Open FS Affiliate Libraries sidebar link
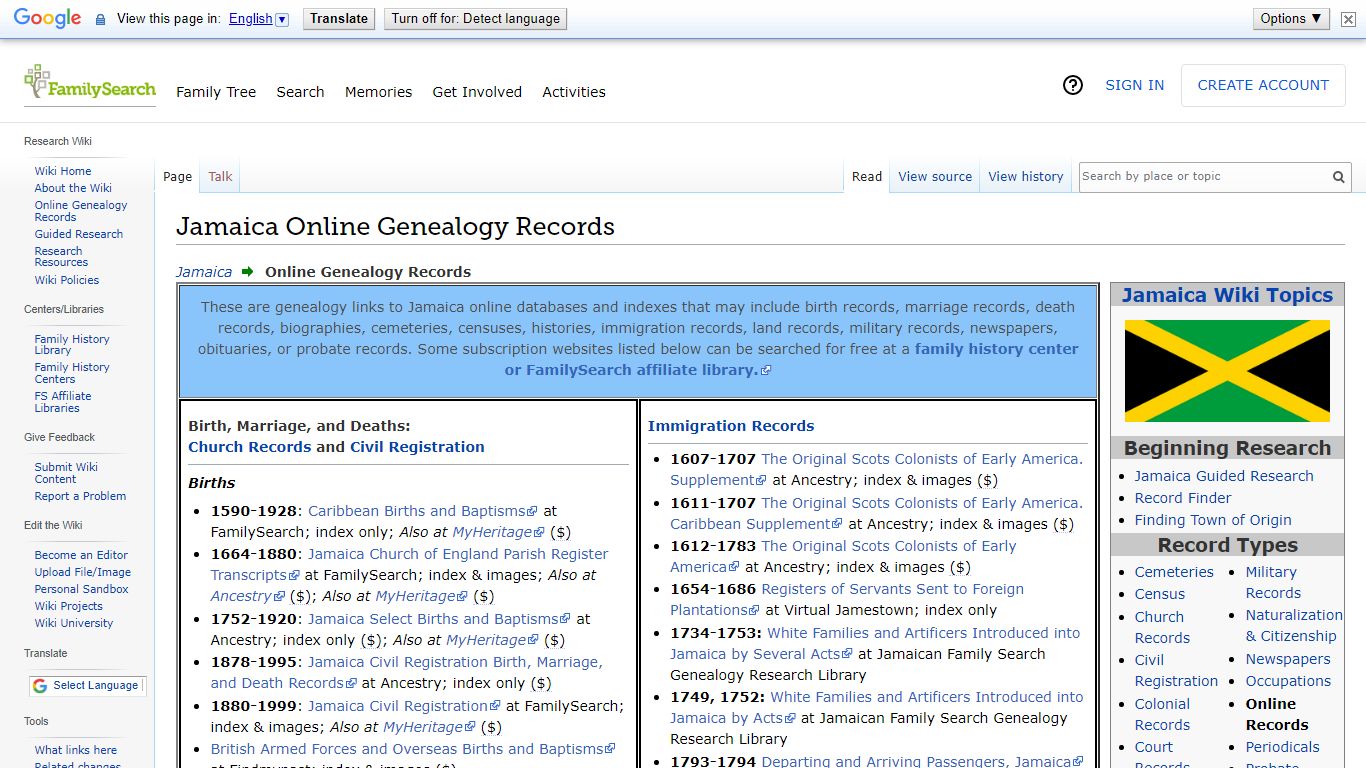1366x768 pixels. tap(63, 402)
